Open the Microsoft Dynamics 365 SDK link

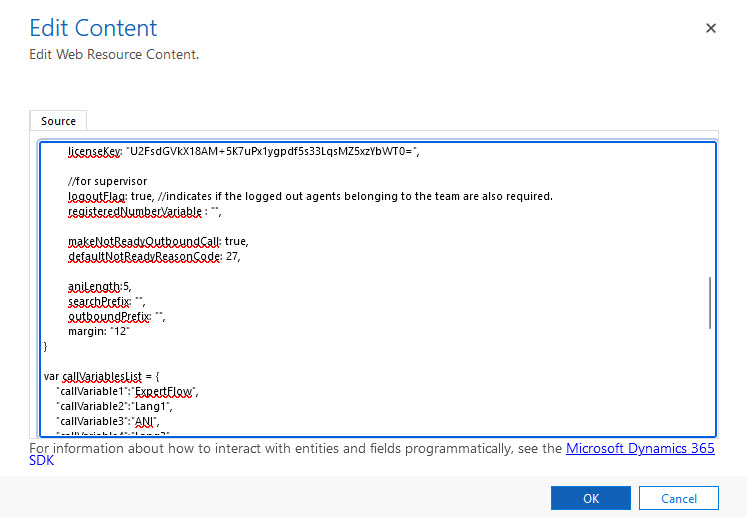click(640, 449)
